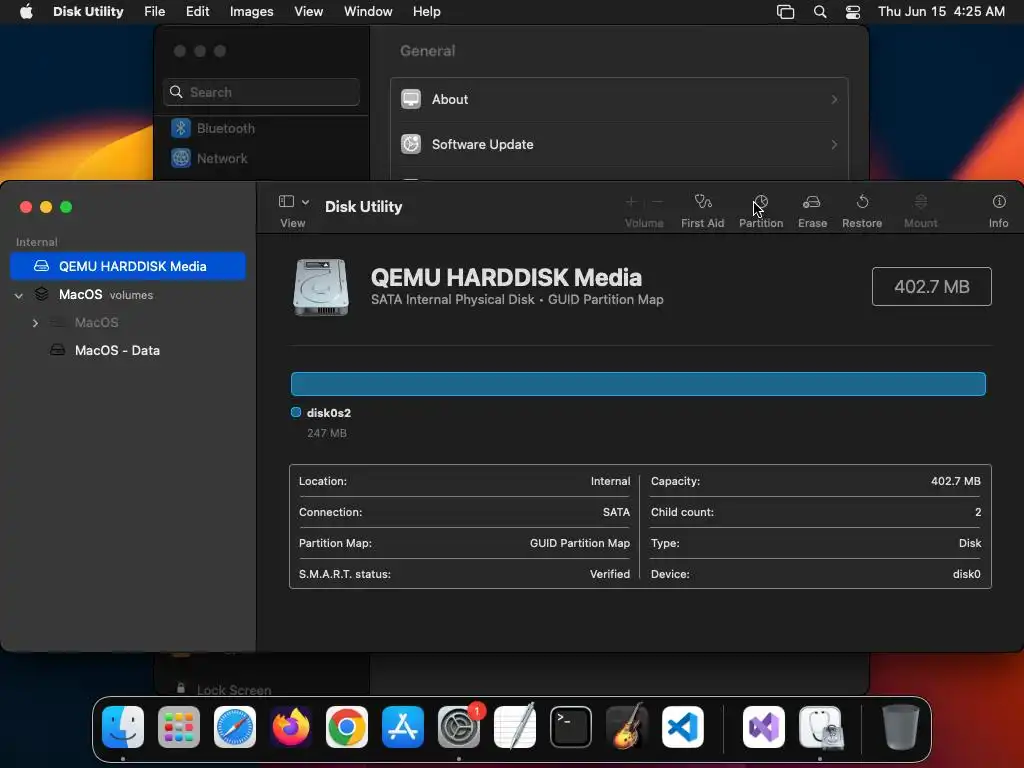
Task: Open Terminal from the Dock
Action: tap(571, 727)
